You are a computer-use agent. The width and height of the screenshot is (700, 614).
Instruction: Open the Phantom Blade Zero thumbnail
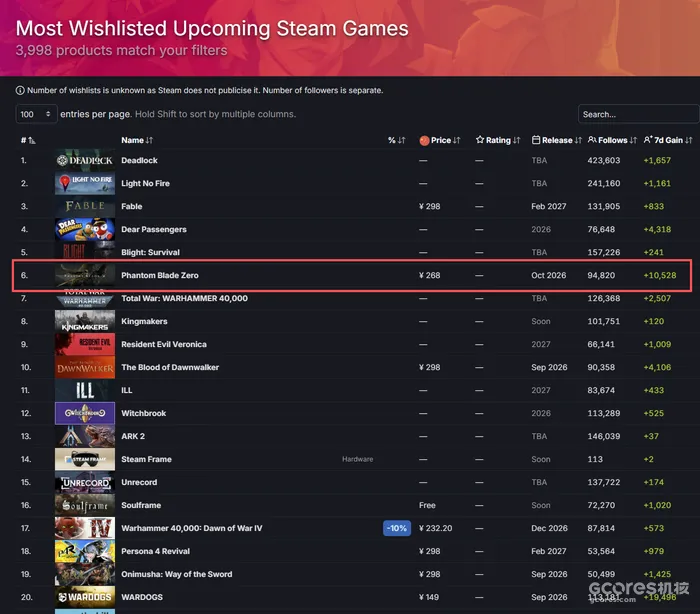[85, 276]
